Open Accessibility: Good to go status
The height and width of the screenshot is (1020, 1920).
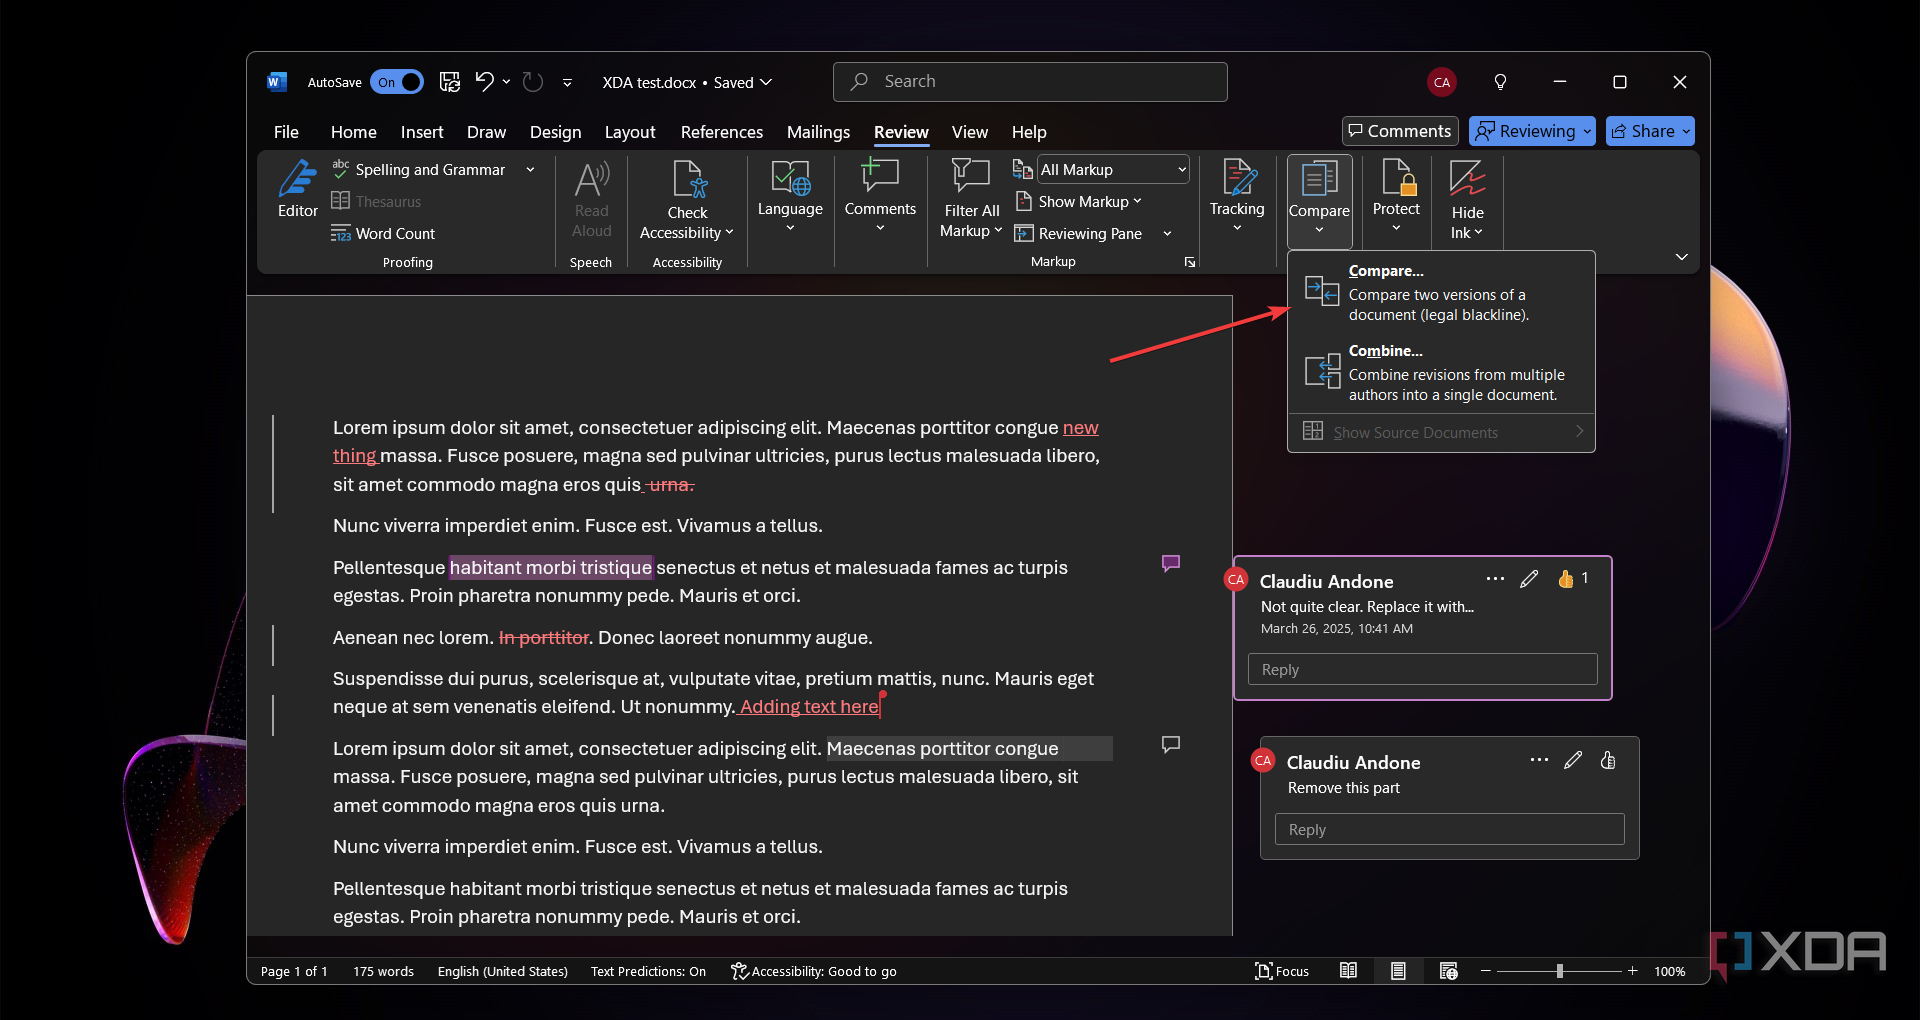click(814, 971)
